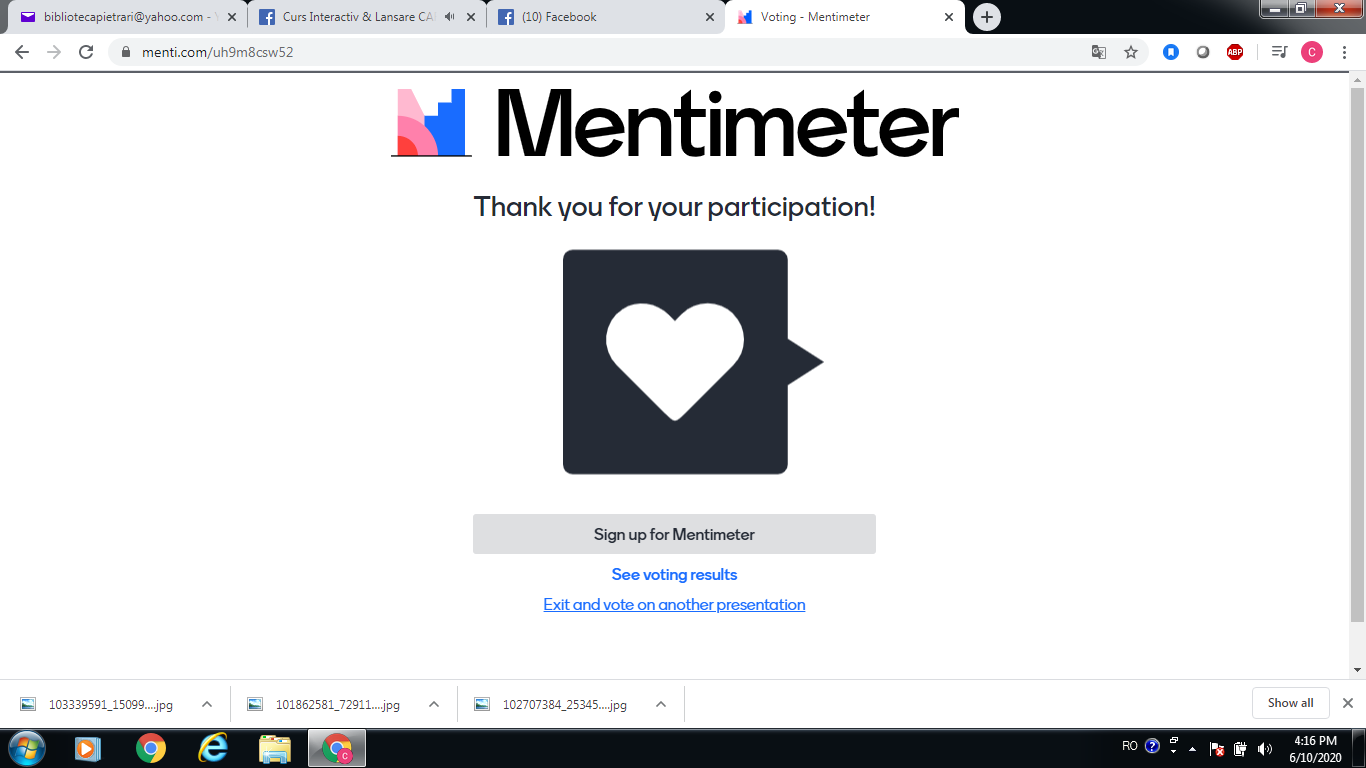Click the heart speech bubble image

(x=693, y=362)
